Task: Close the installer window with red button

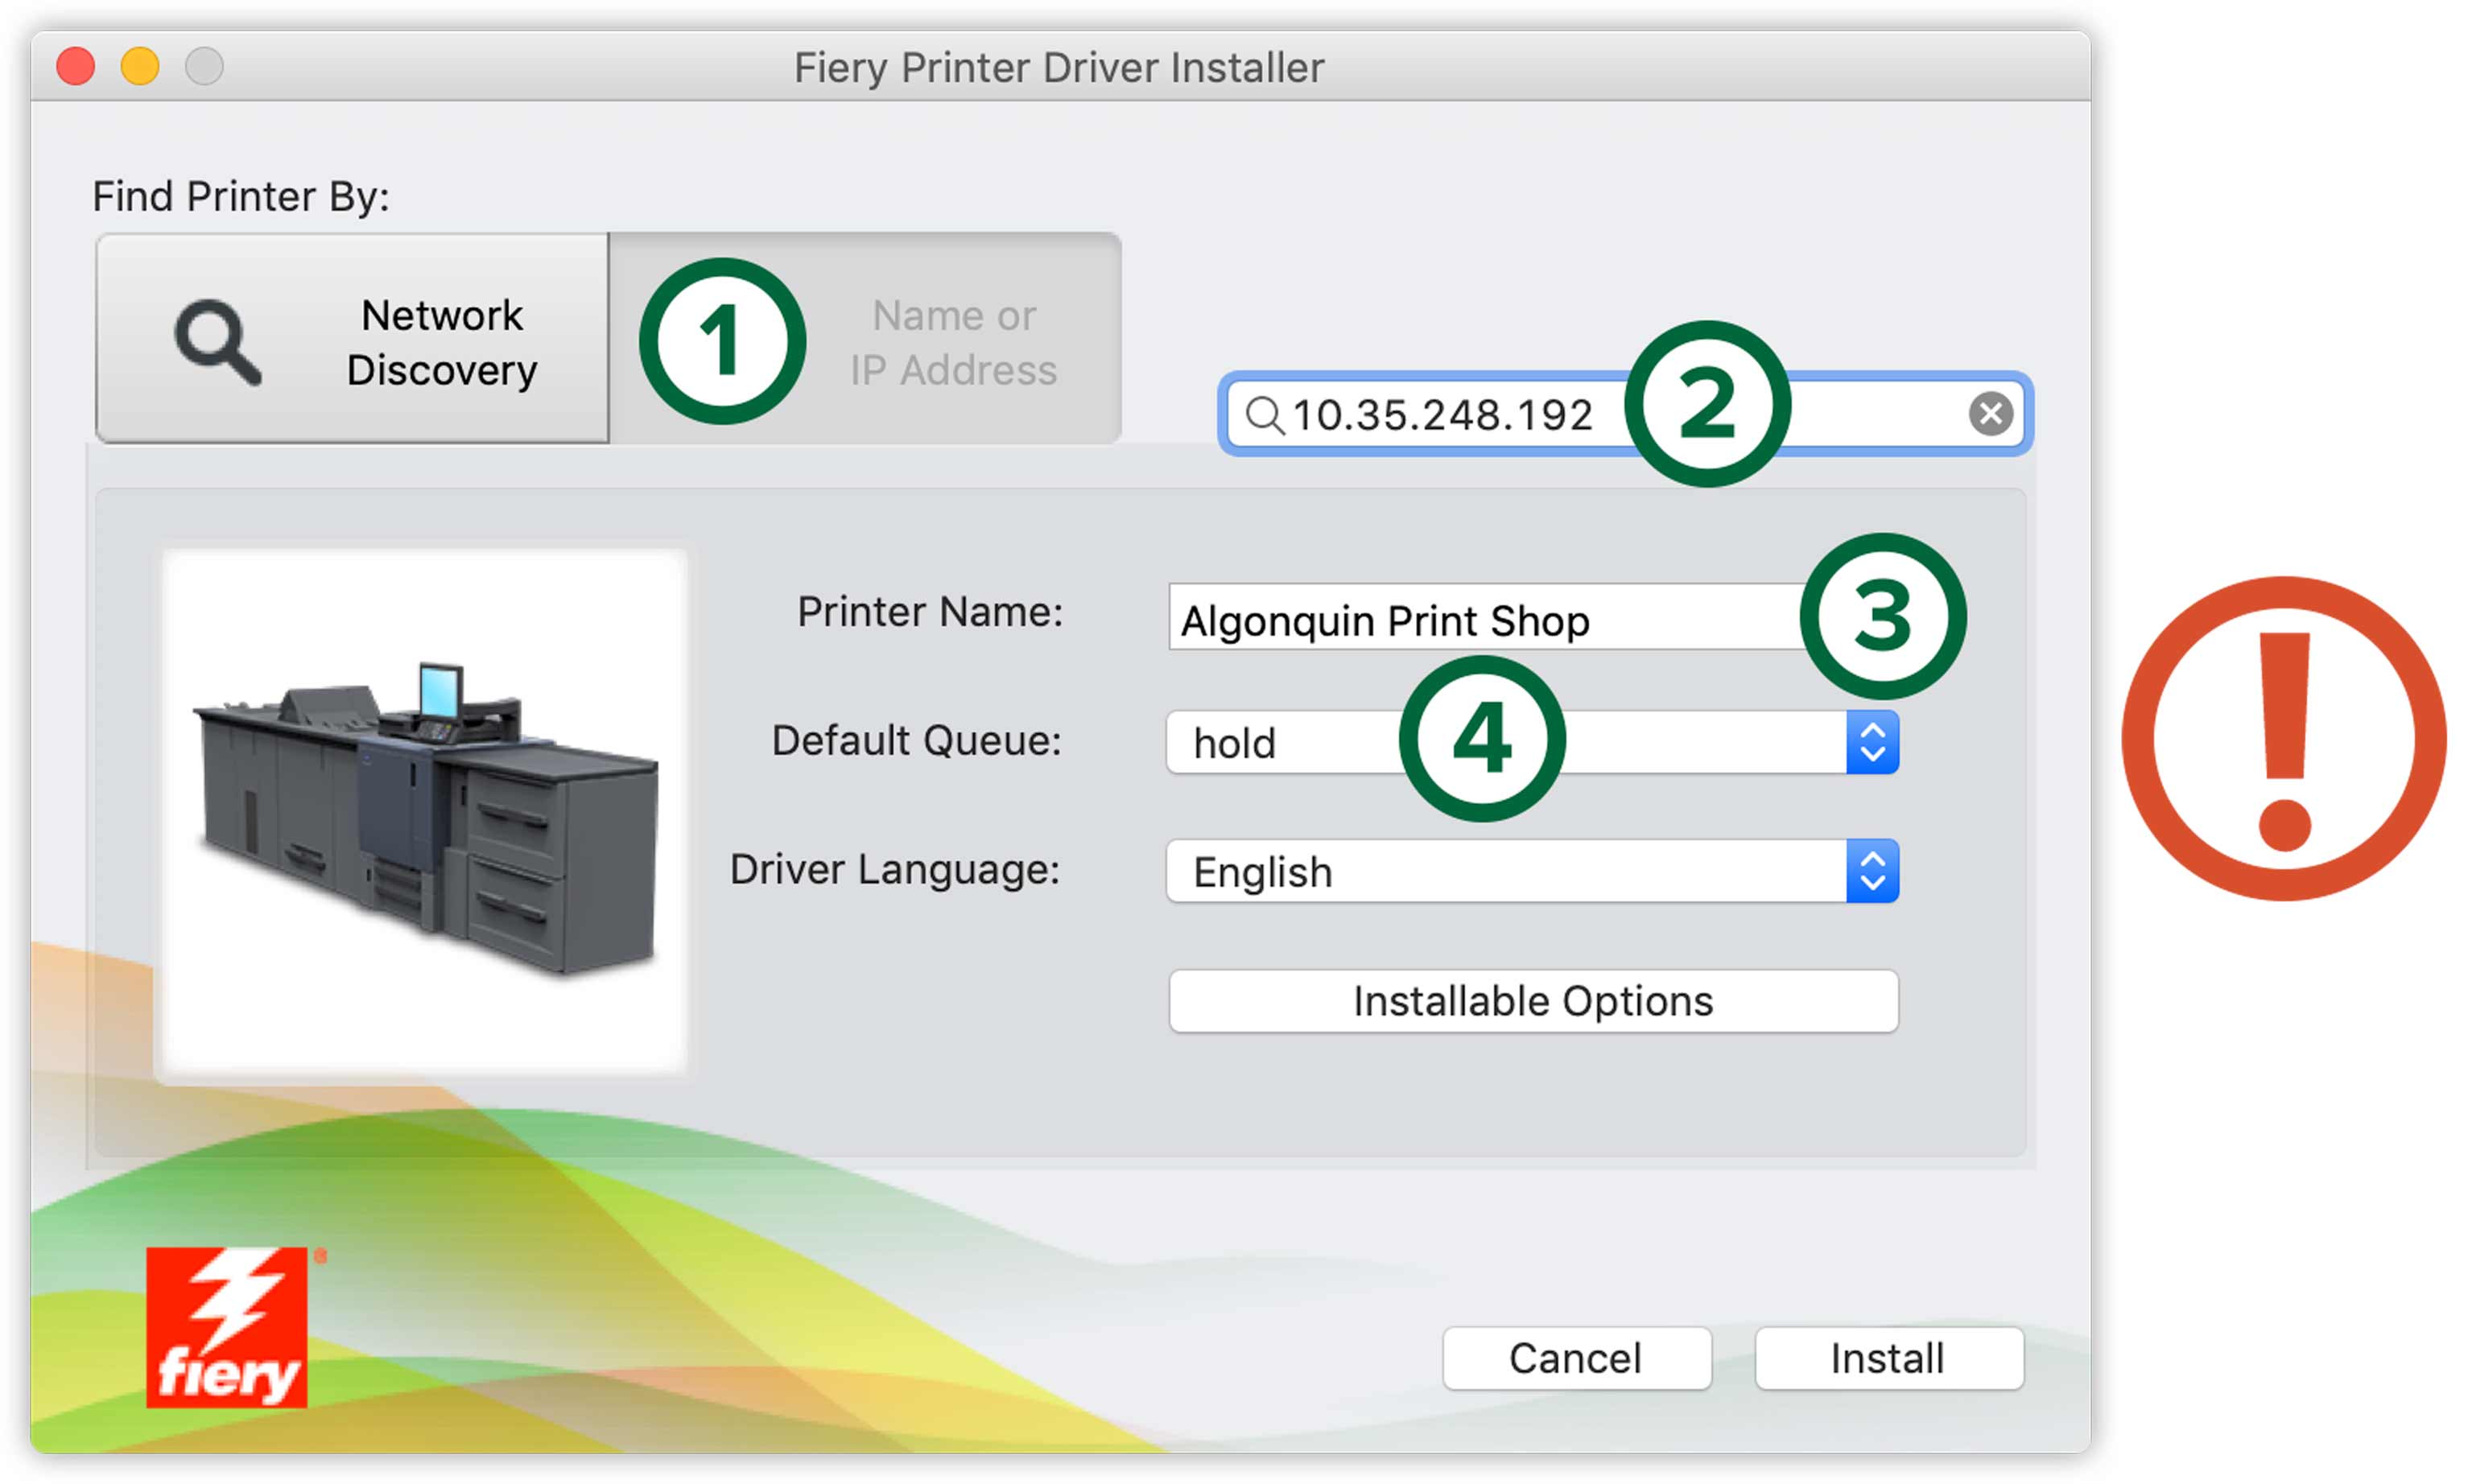Action: 76,67
